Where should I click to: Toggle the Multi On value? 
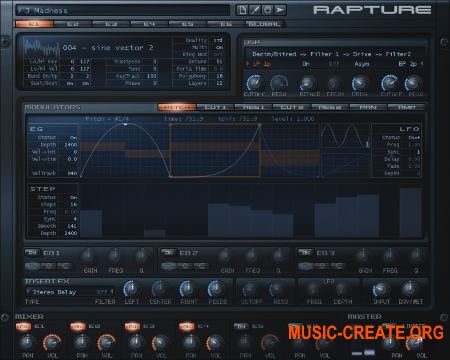pos(219,47)
